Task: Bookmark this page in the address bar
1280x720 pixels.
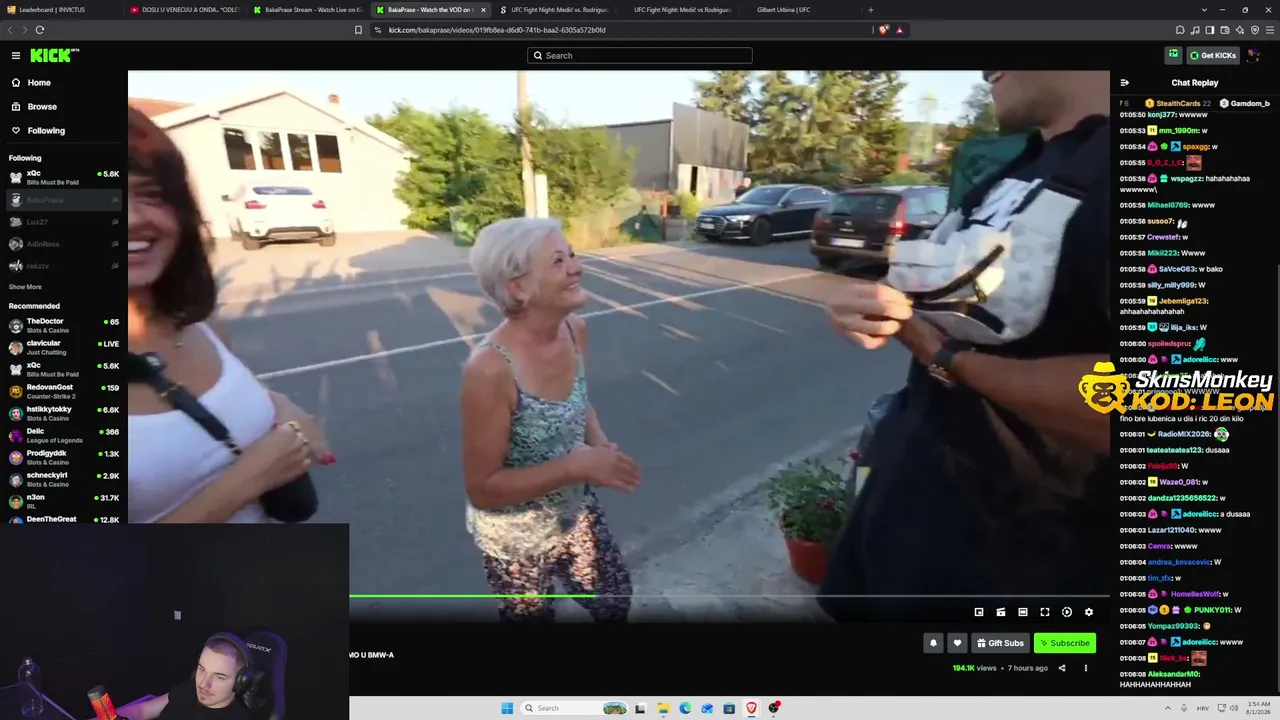Action: tap(358, 30)
